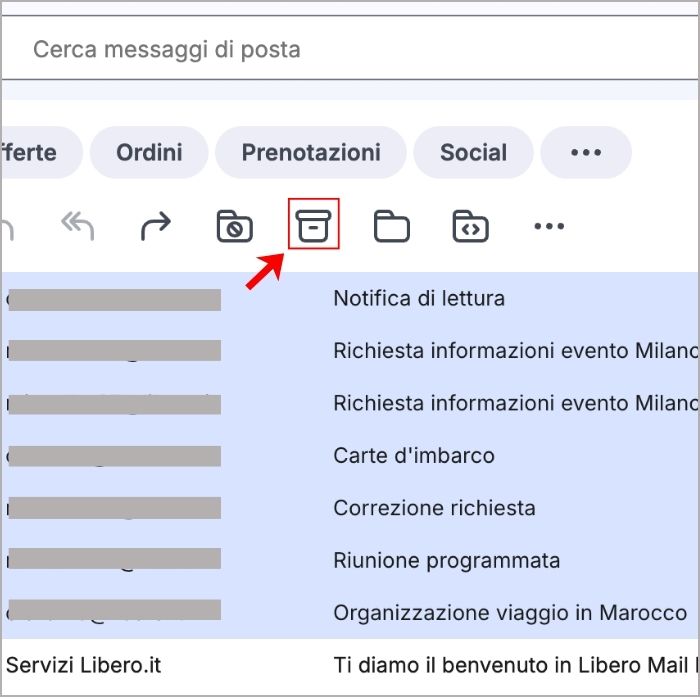
Task: Mark selected messages as spam
Action: (234, 226)
